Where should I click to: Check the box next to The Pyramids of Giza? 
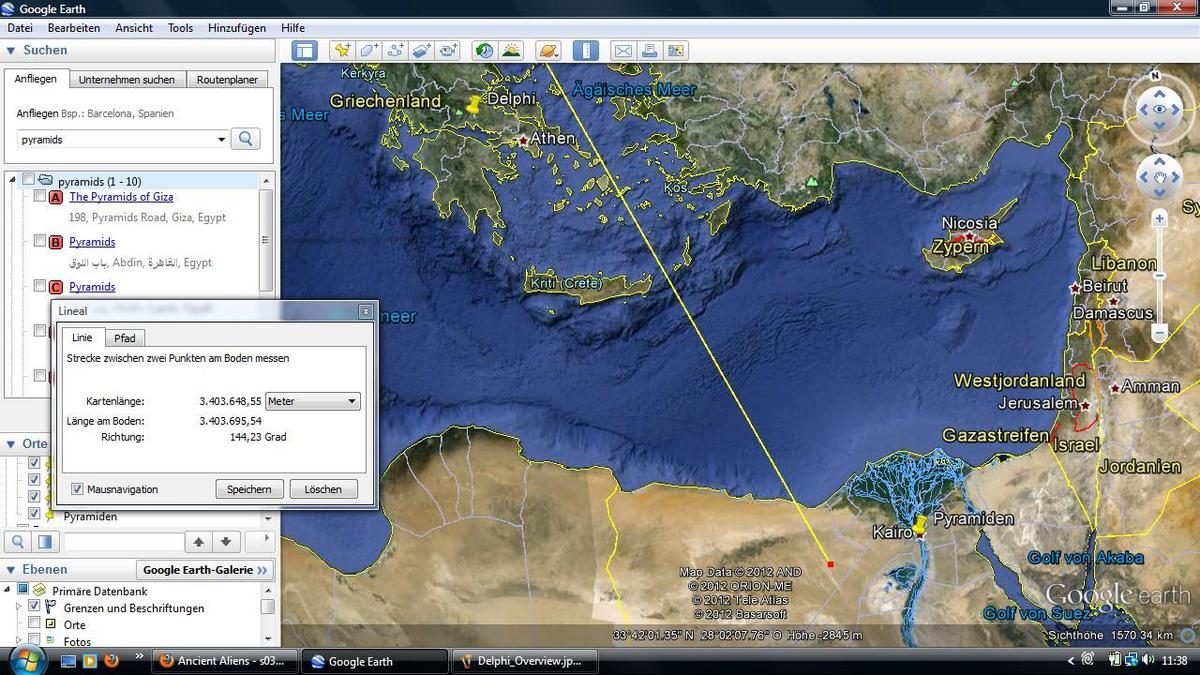click(40, 197)
